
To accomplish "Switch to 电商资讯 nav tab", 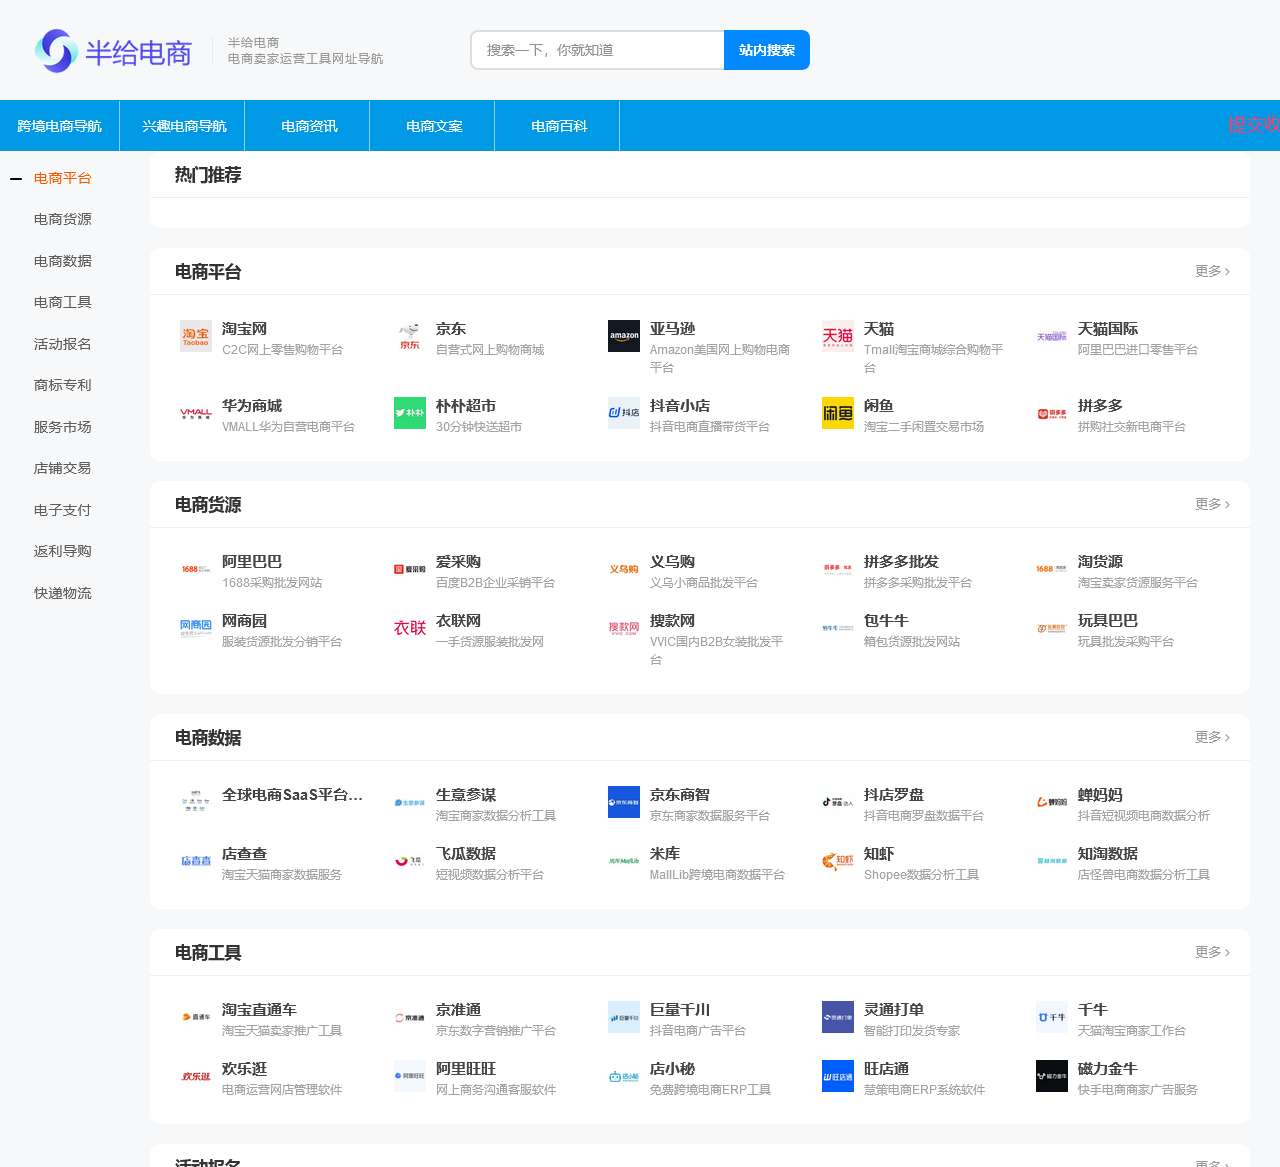I will tap(309, 126).
